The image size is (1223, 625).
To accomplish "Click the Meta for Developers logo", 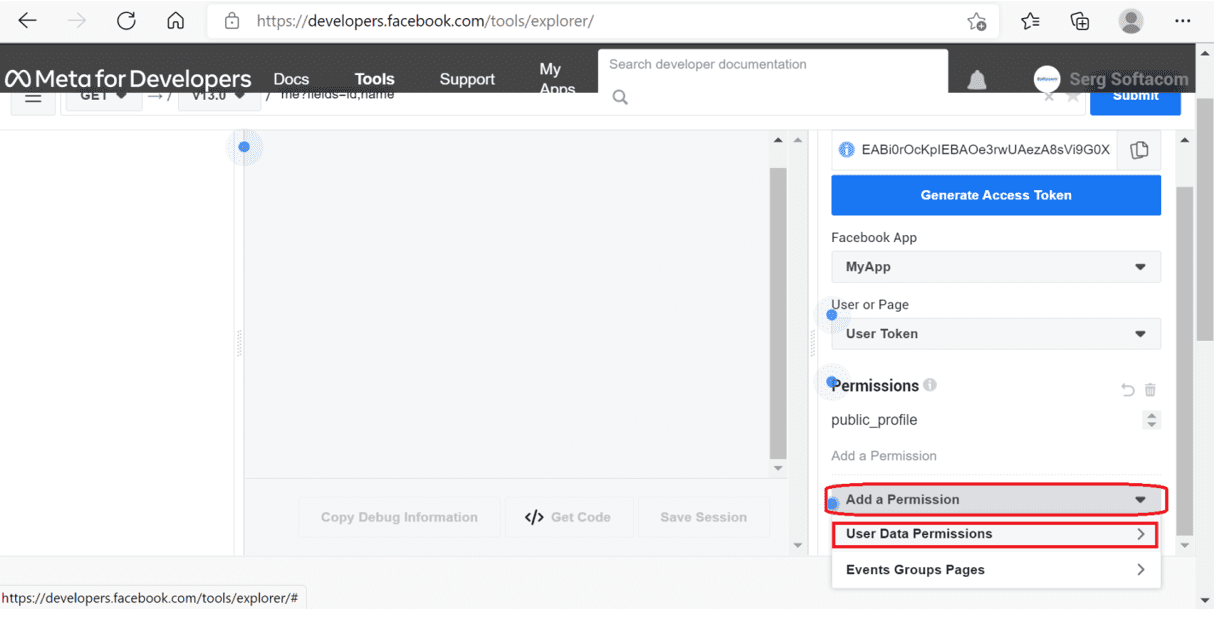I will click(128, 79).
